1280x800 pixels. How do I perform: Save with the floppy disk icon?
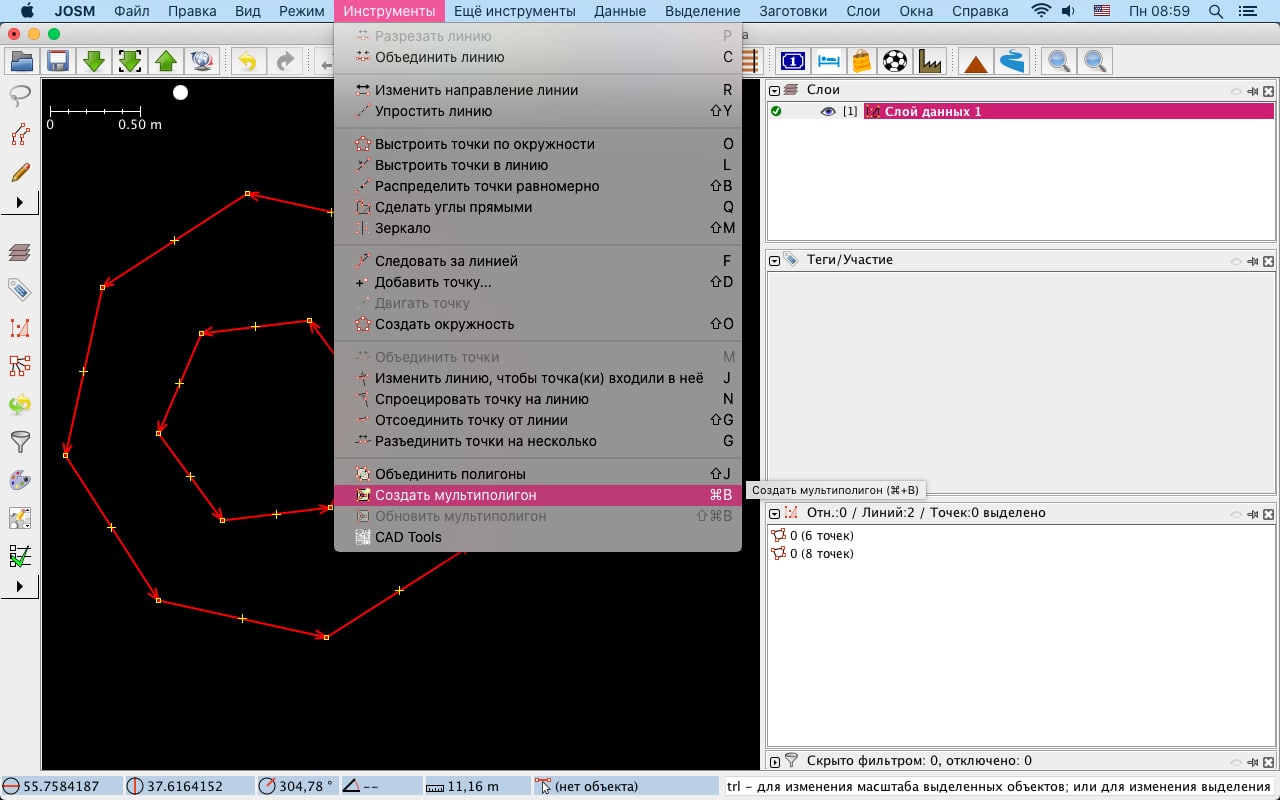(58, 61)
